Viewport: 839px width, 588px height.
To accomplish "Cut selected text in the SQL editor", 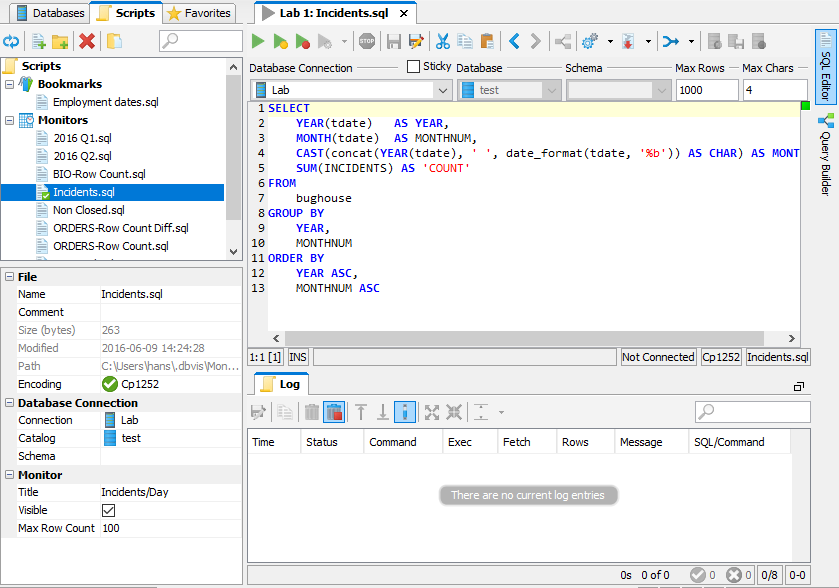I will [444, 41].
